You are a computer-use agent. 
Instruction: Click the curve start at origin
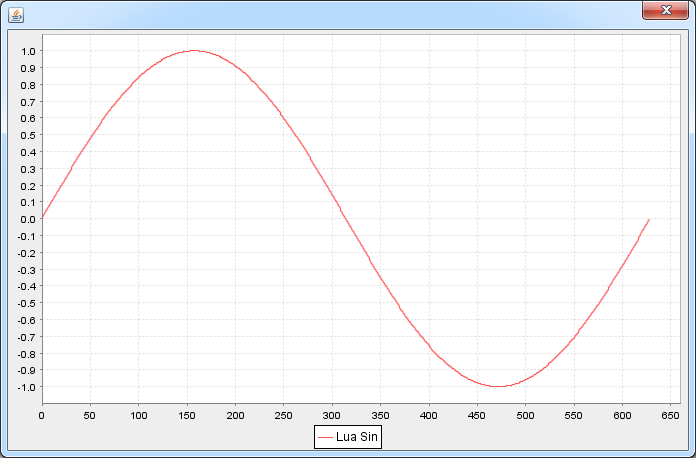pos(42,218)
